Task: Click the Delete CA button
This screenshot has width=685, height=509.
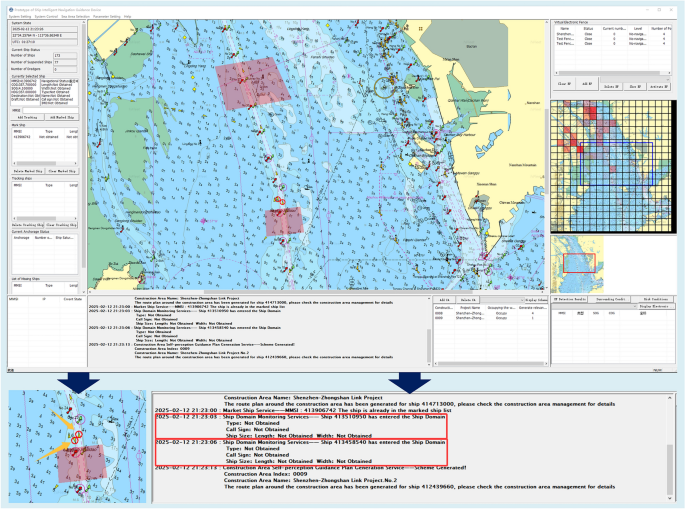Action: pyautogui.click(x=468, y=300)
